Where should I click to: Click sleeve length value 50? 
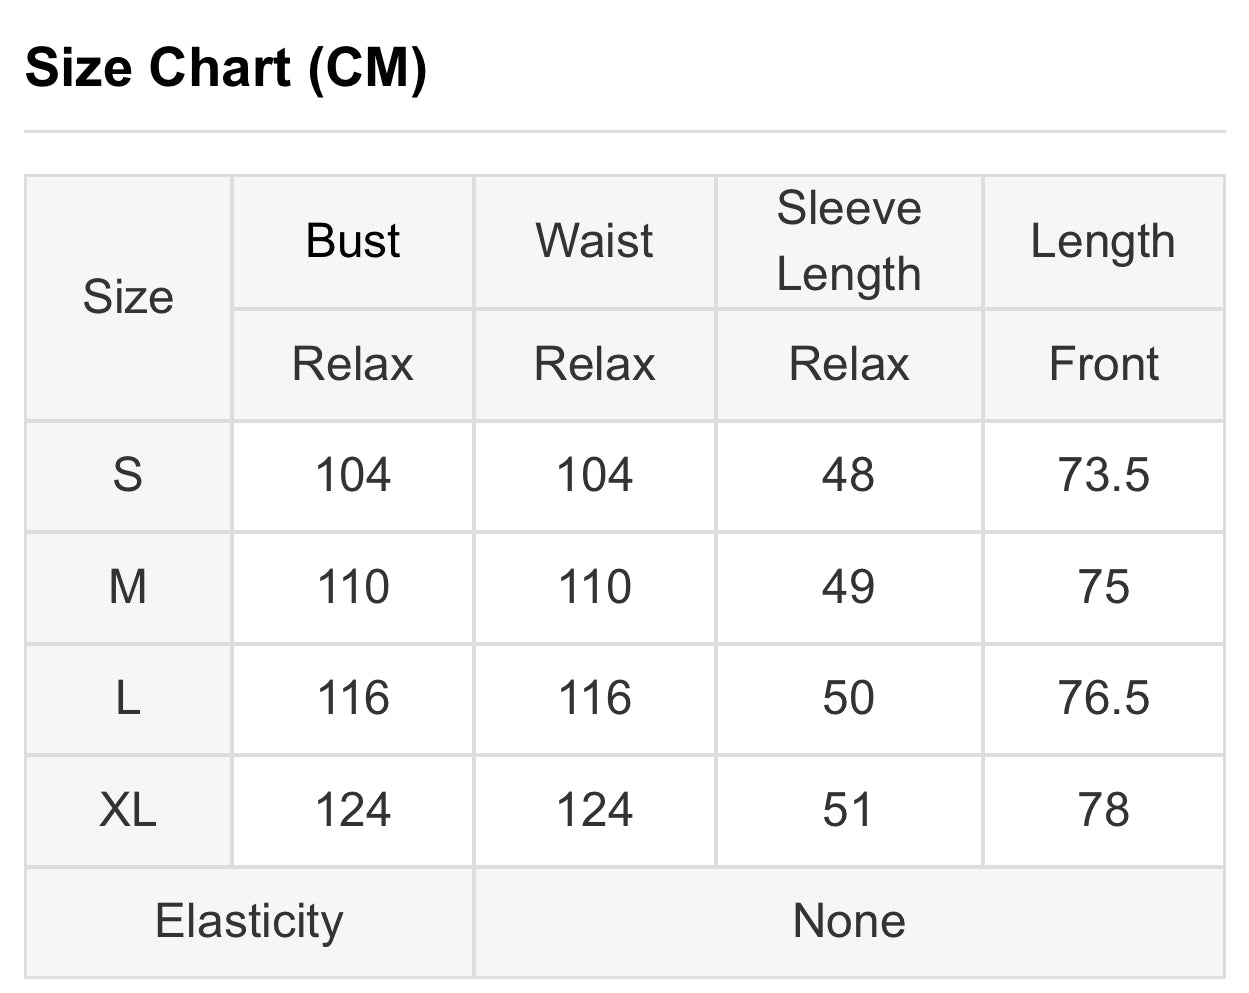pyautogui.click(x=849, y=698)
